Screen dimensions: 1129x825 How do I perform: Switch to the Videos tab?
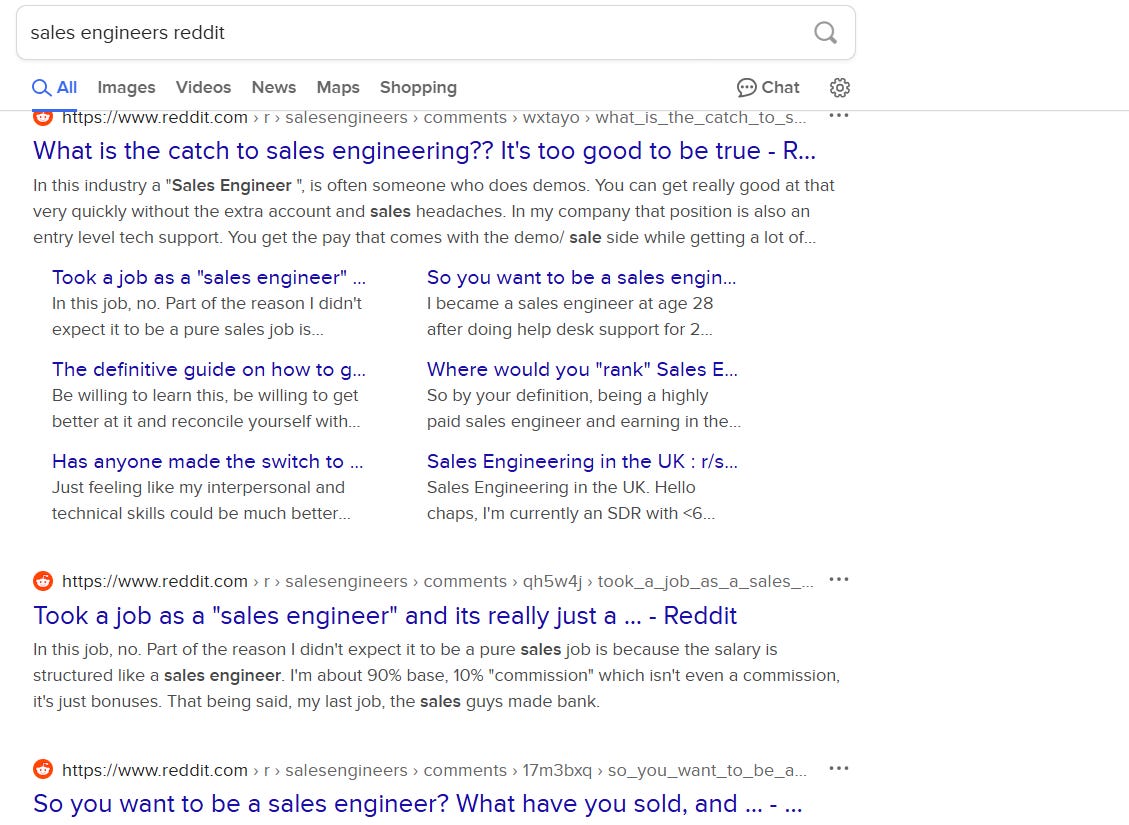point(203,88)
